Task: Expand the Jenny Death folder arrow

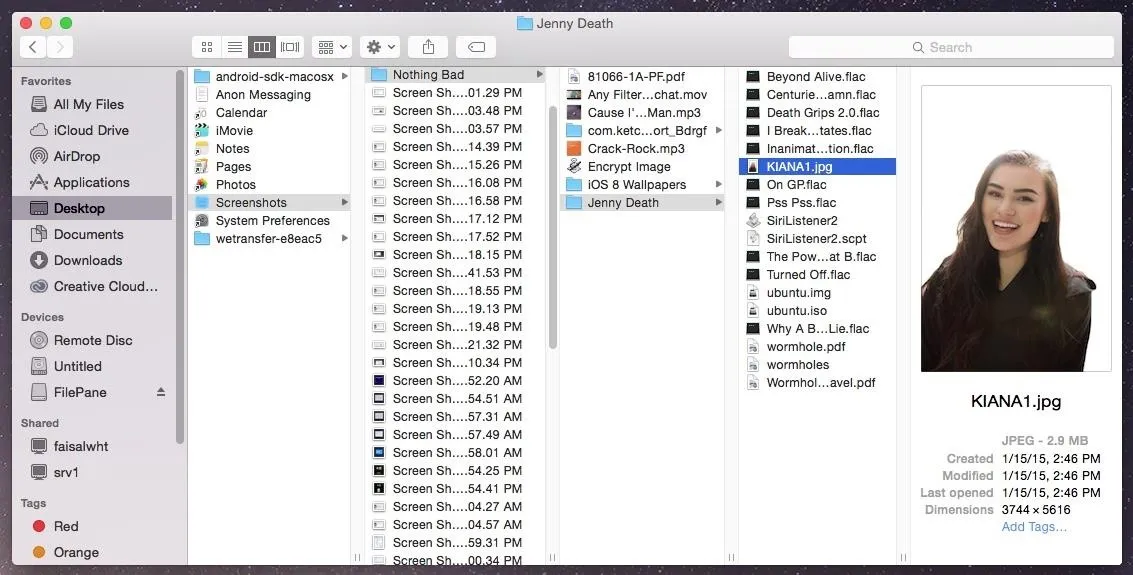Action: coord(718,202)
